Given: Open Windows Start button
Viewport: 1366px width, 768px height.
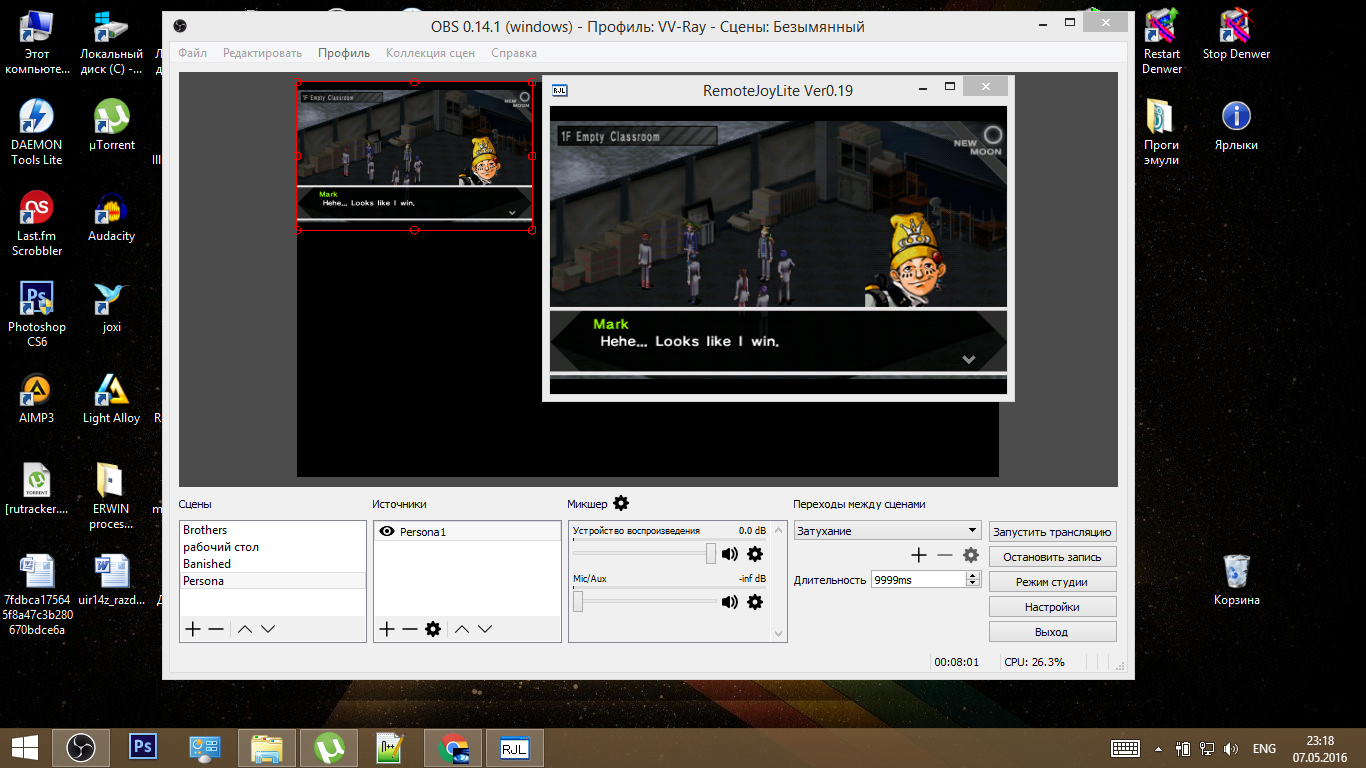Looking at the screenshot, I should (25, 747).
